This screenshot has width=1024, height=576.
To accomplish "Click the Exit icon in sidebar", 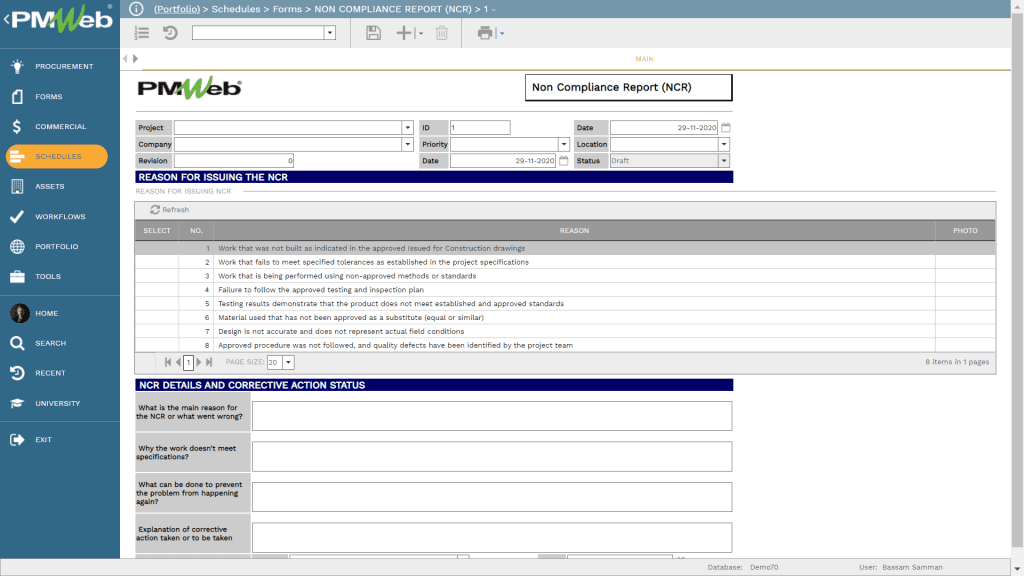I will click(18, 440).
